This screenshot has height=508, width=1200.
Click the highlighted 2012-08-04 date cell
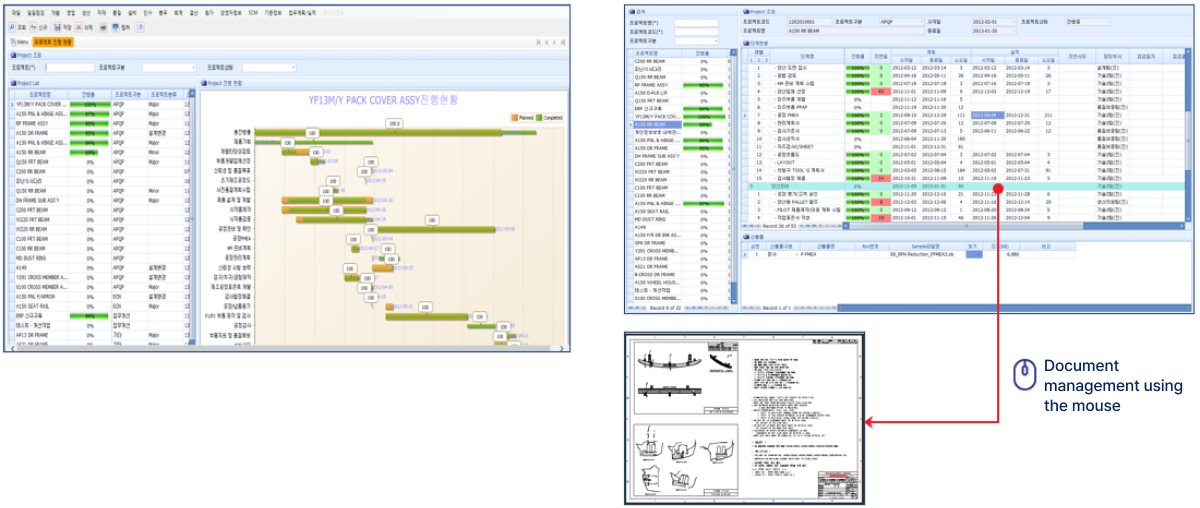[x=990, y=115]
